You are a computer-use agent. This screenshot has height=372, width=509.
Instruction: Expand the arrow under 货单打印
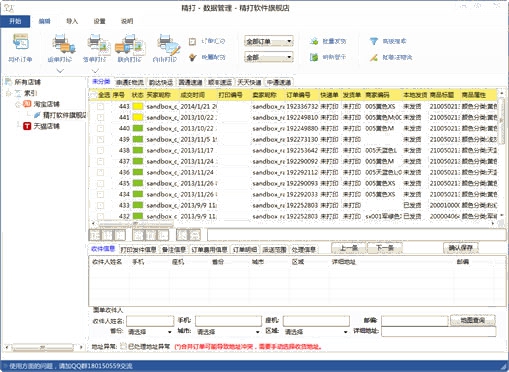[x=95, y=71]
